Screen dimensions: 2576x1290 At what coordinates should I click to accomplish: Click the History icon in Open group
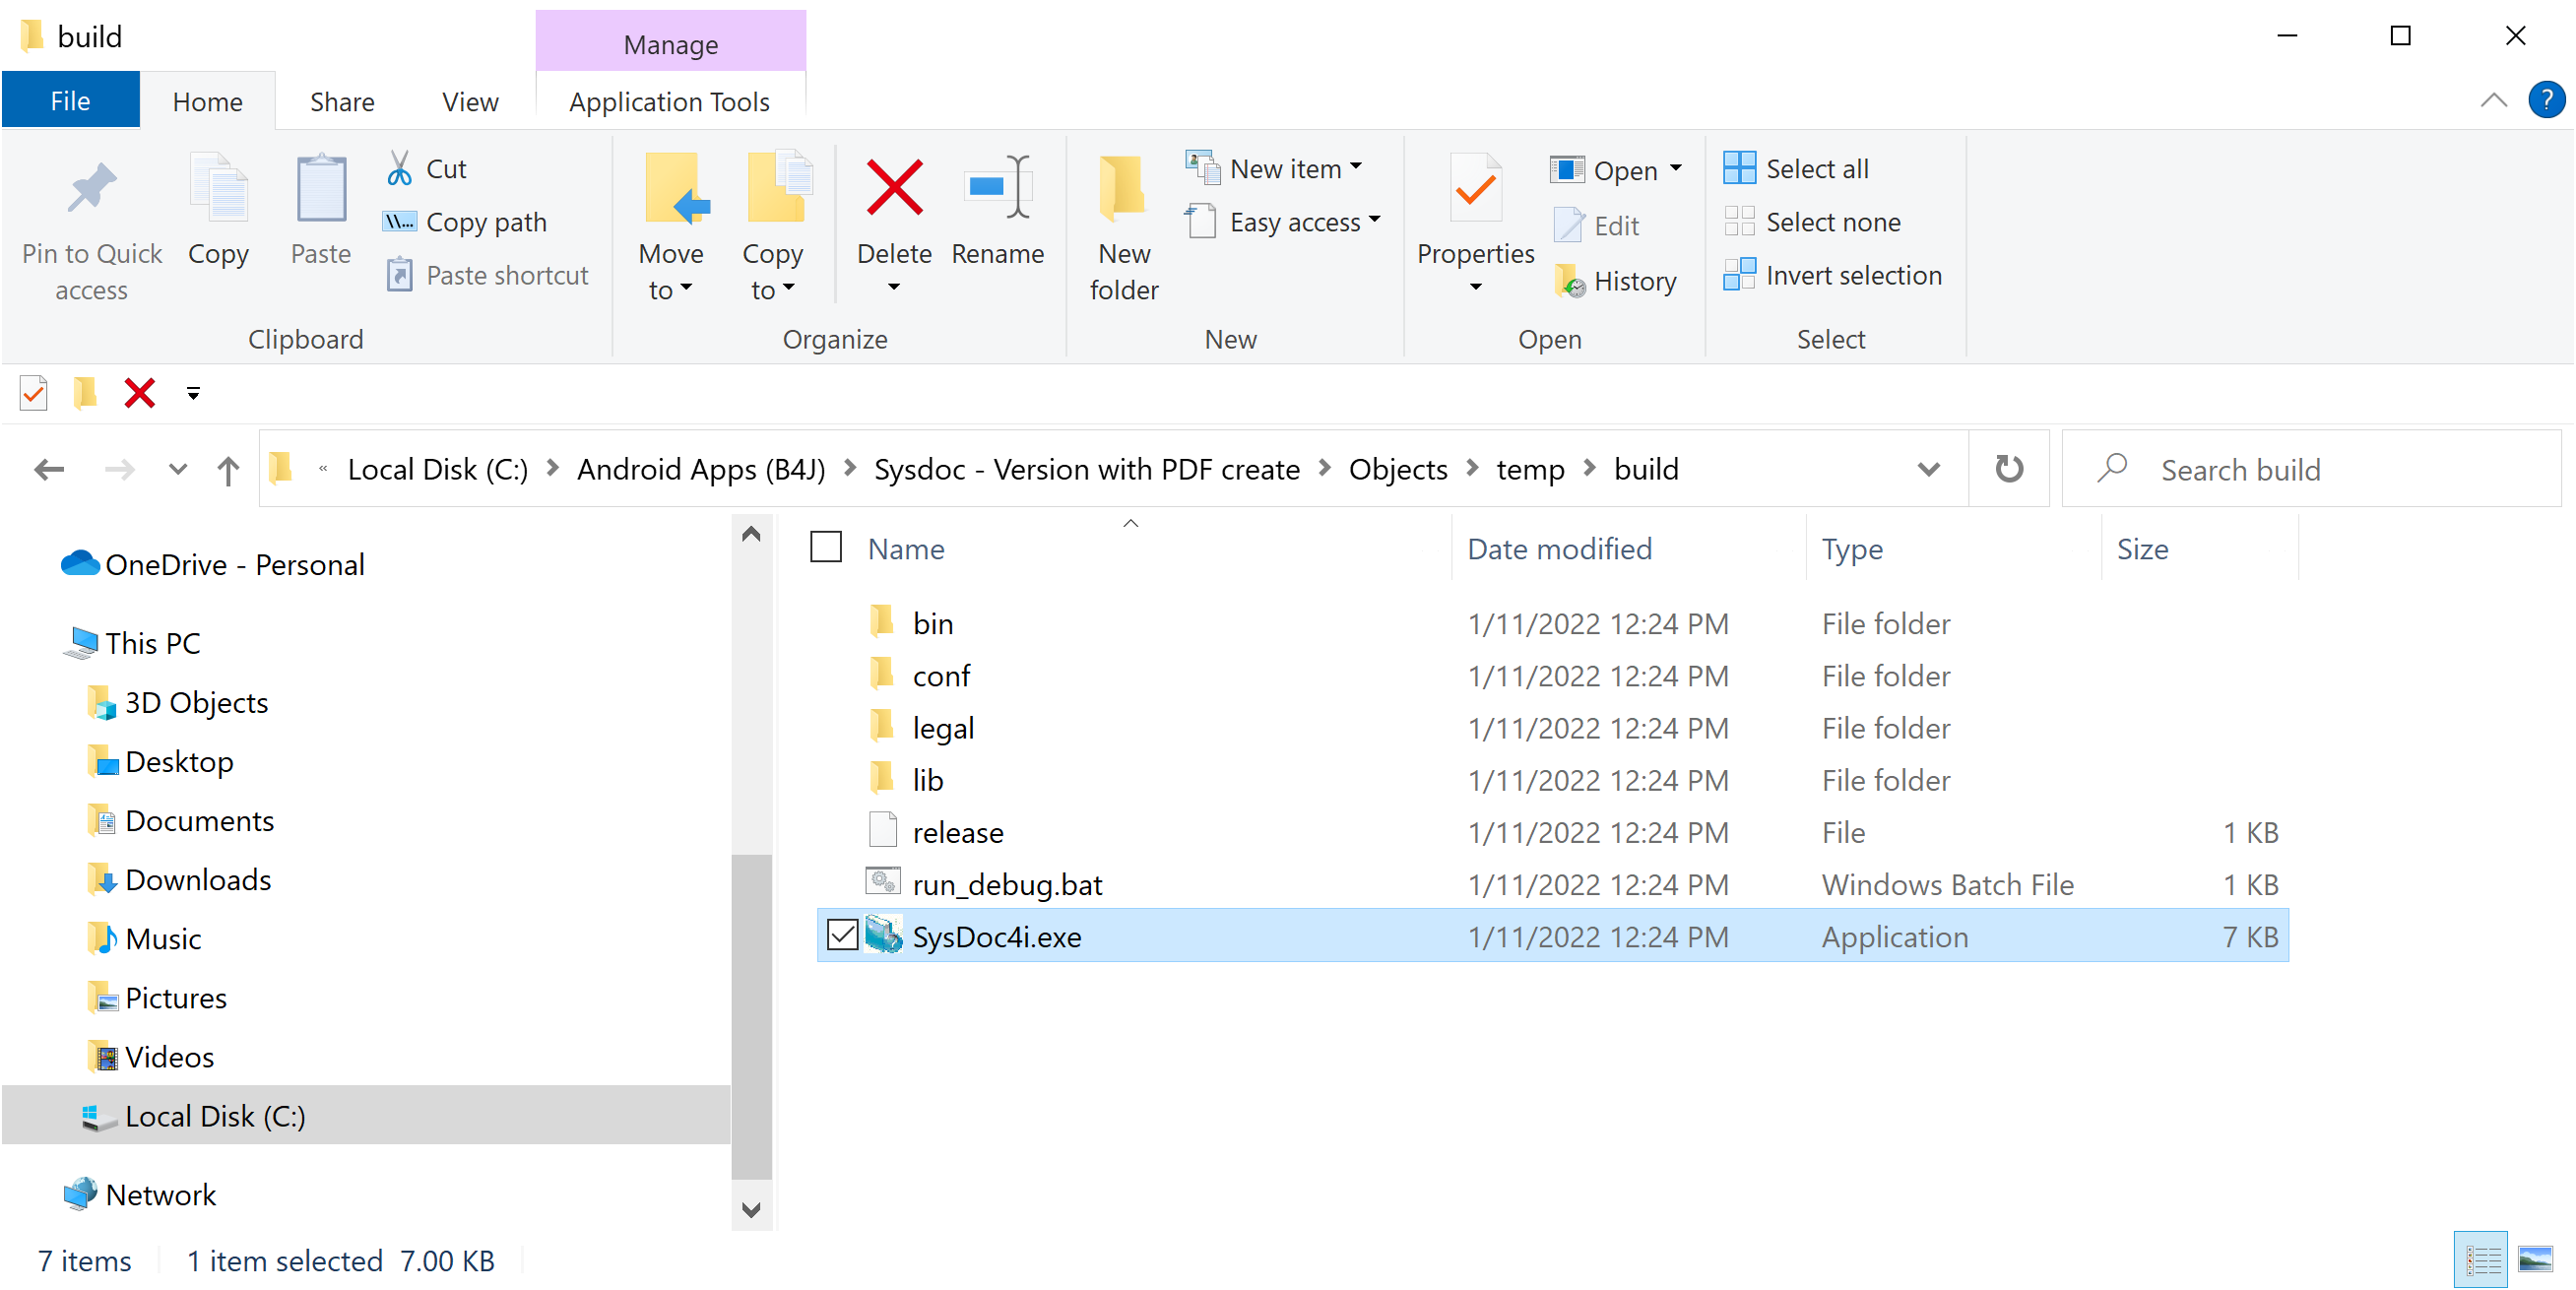click(1570, 282)
